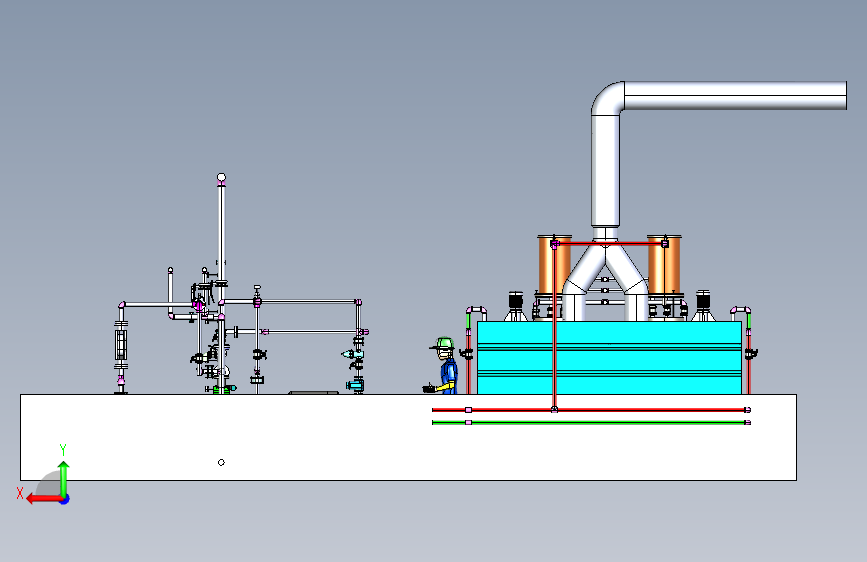Select the sight-glass flow meter on leftmost pipe
This screenshot has height=562, width=867.
point(121,345)
